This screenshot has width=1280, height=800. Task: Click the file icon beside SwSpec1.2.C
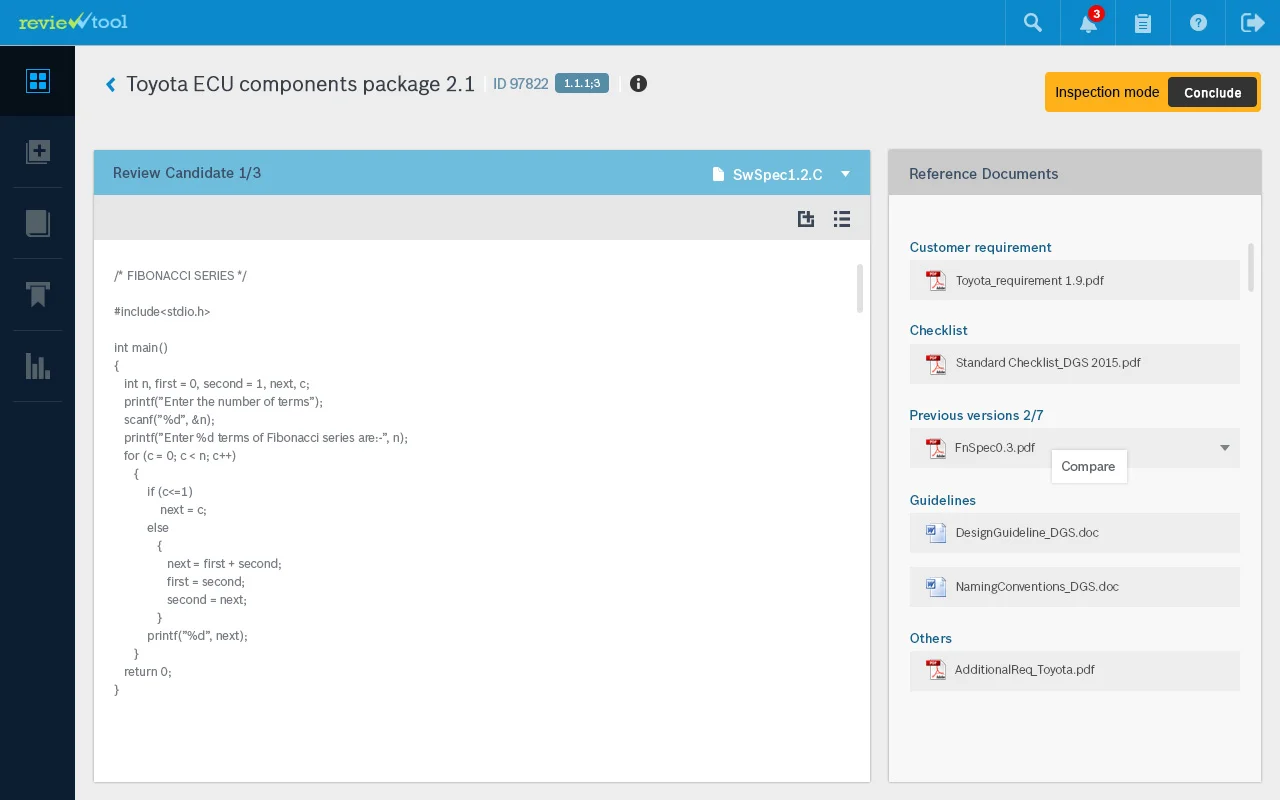coord(718,174)
